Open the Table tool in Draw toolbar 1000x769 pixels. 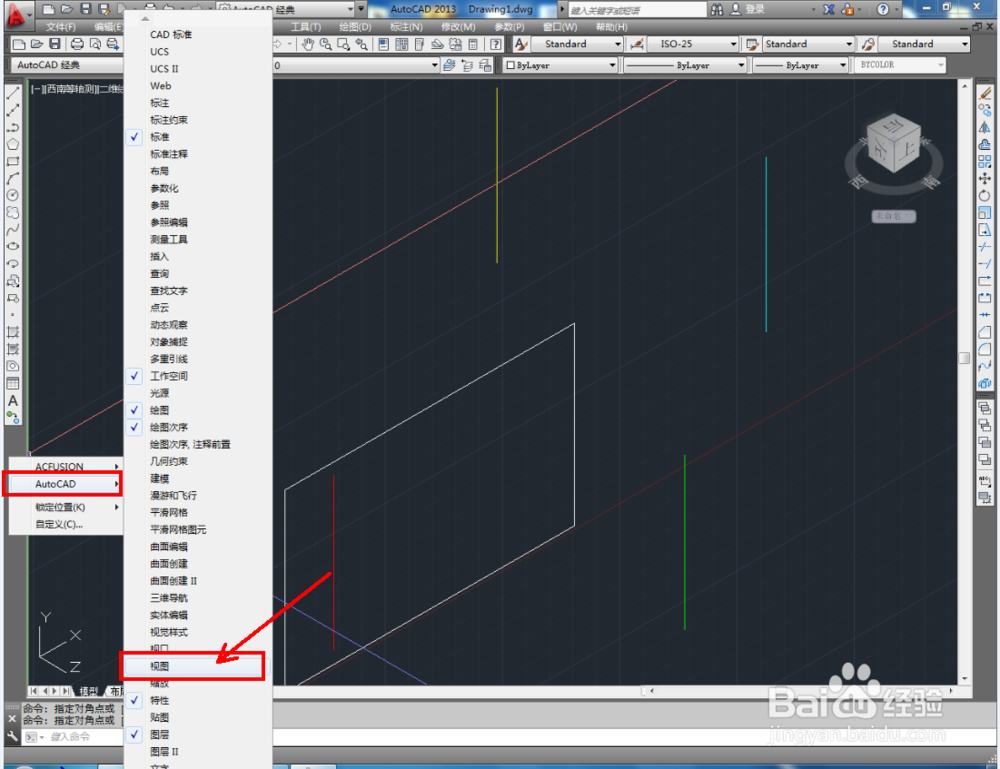click(x=13, y=383)
